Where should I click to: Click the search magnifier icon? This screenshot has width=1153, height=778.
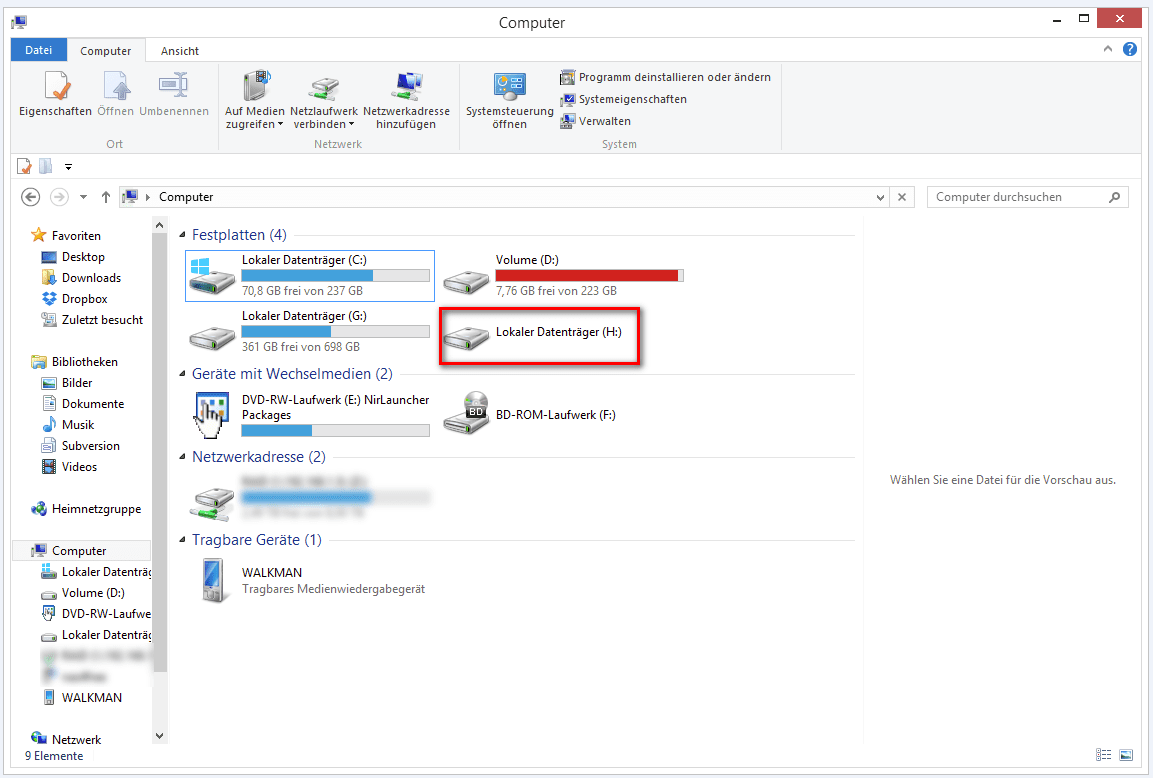[x=1115, y=197]
